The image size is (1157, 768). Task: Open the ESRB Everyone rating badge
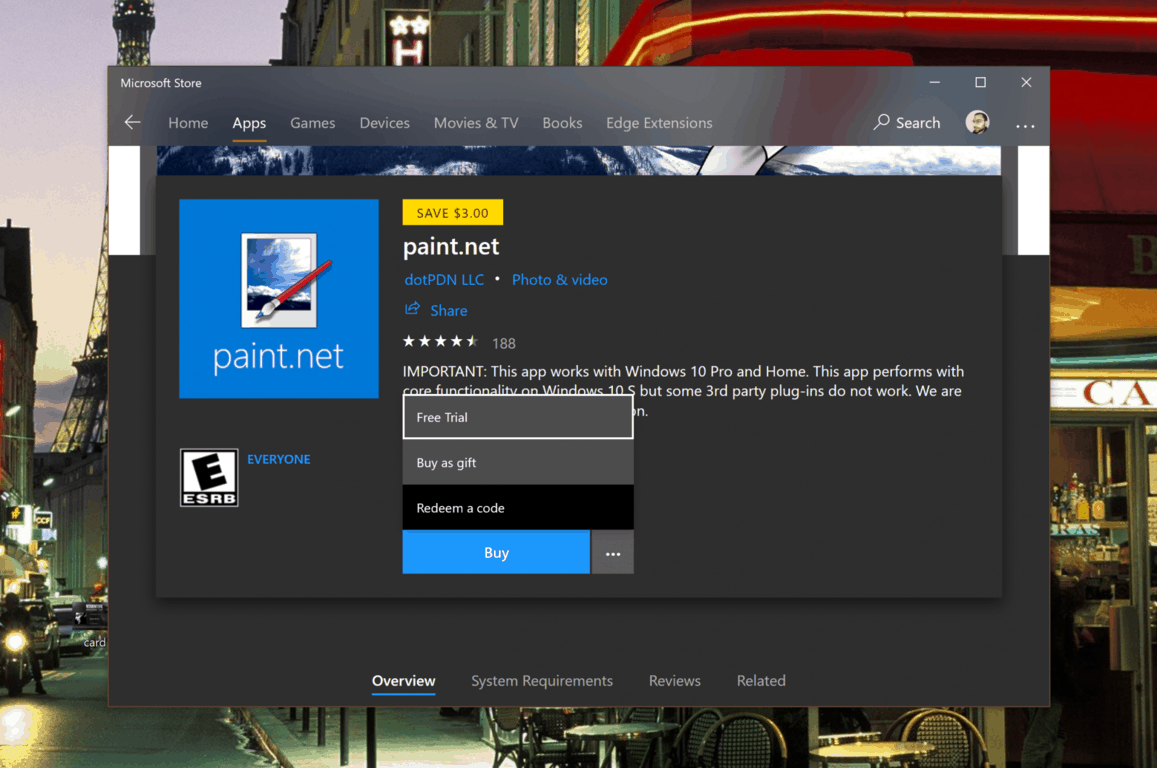[209, 477]
